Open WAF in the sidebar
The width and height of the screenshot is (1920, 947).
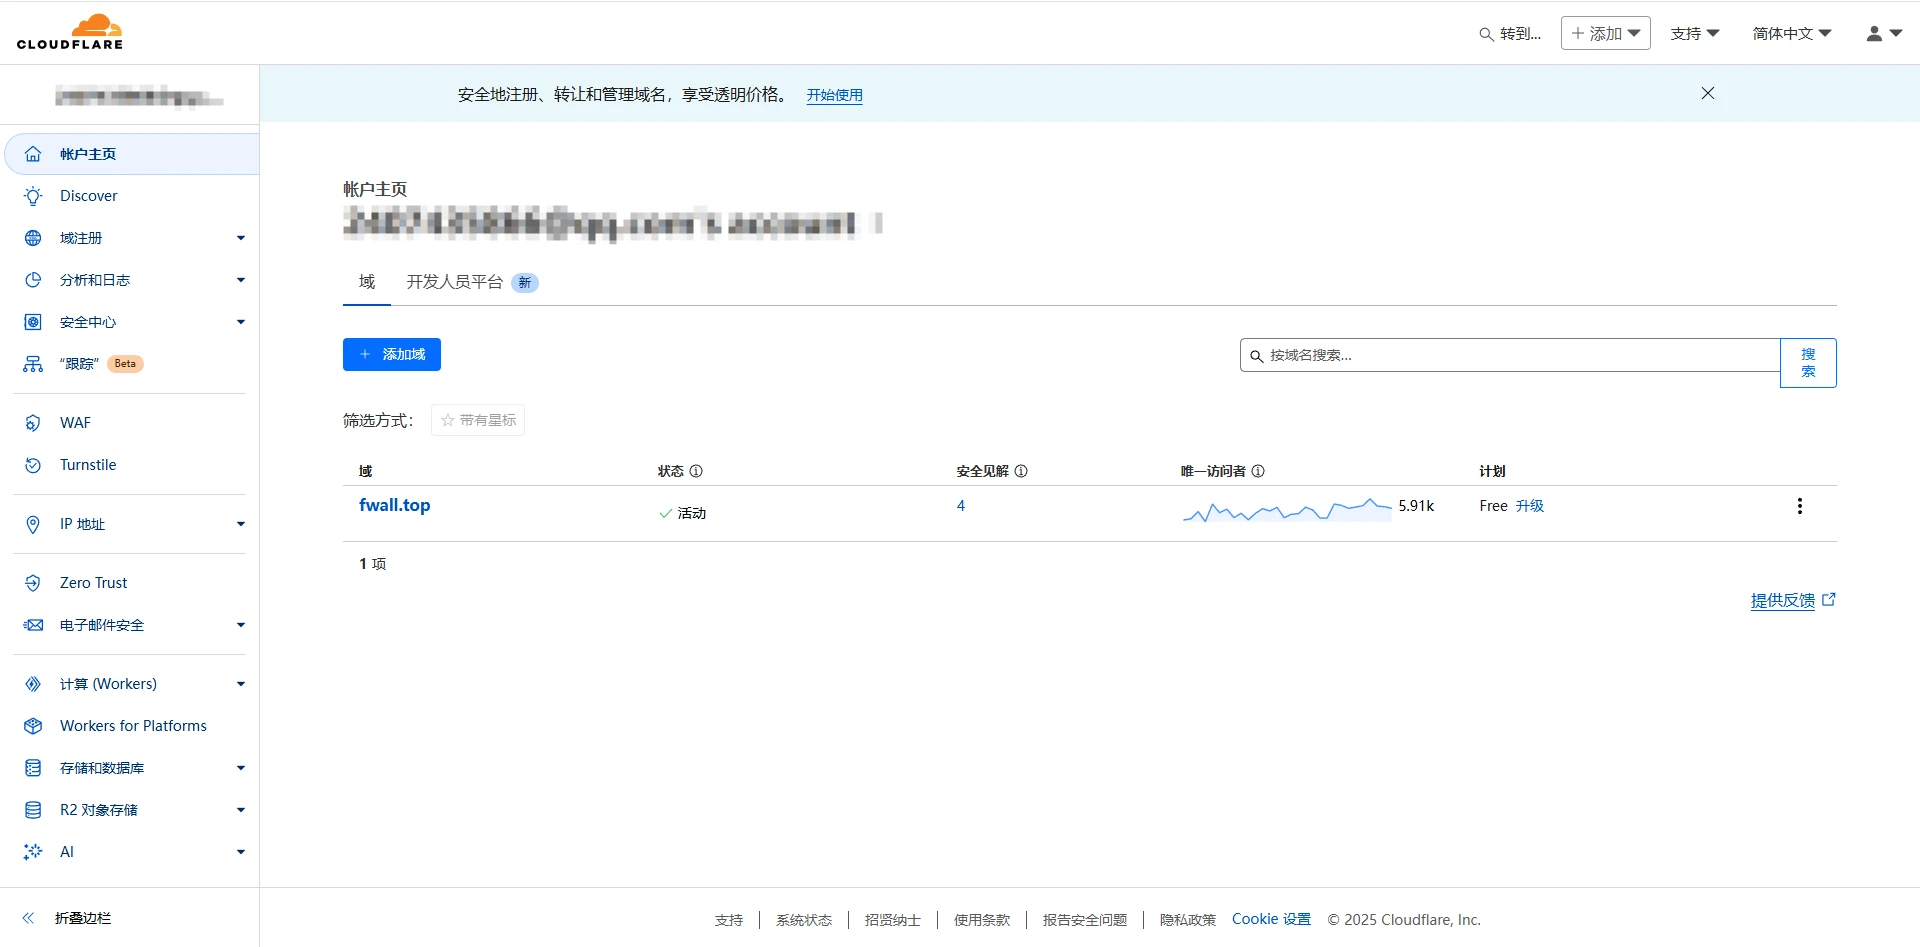(75, 423)
